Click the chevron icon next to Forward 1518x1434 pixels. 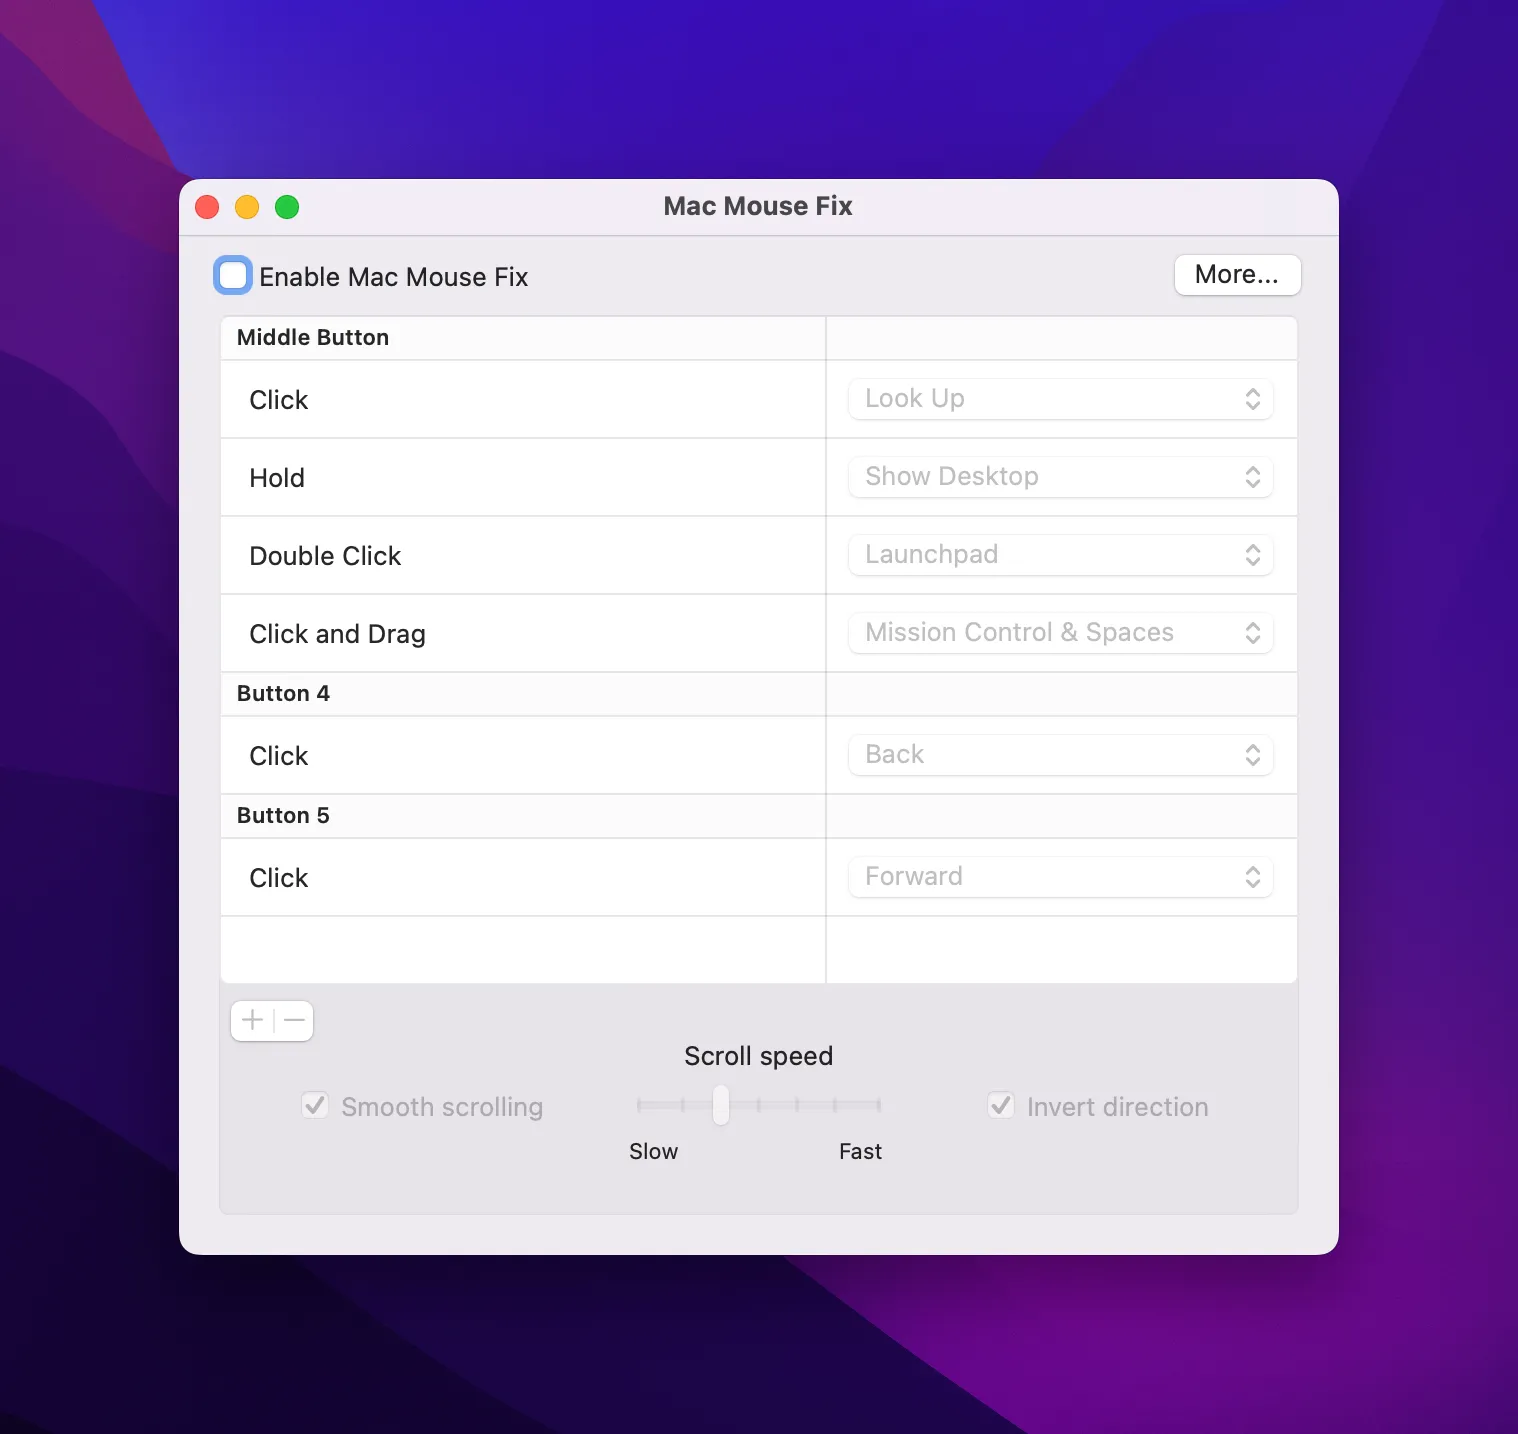coord(1252,876)
